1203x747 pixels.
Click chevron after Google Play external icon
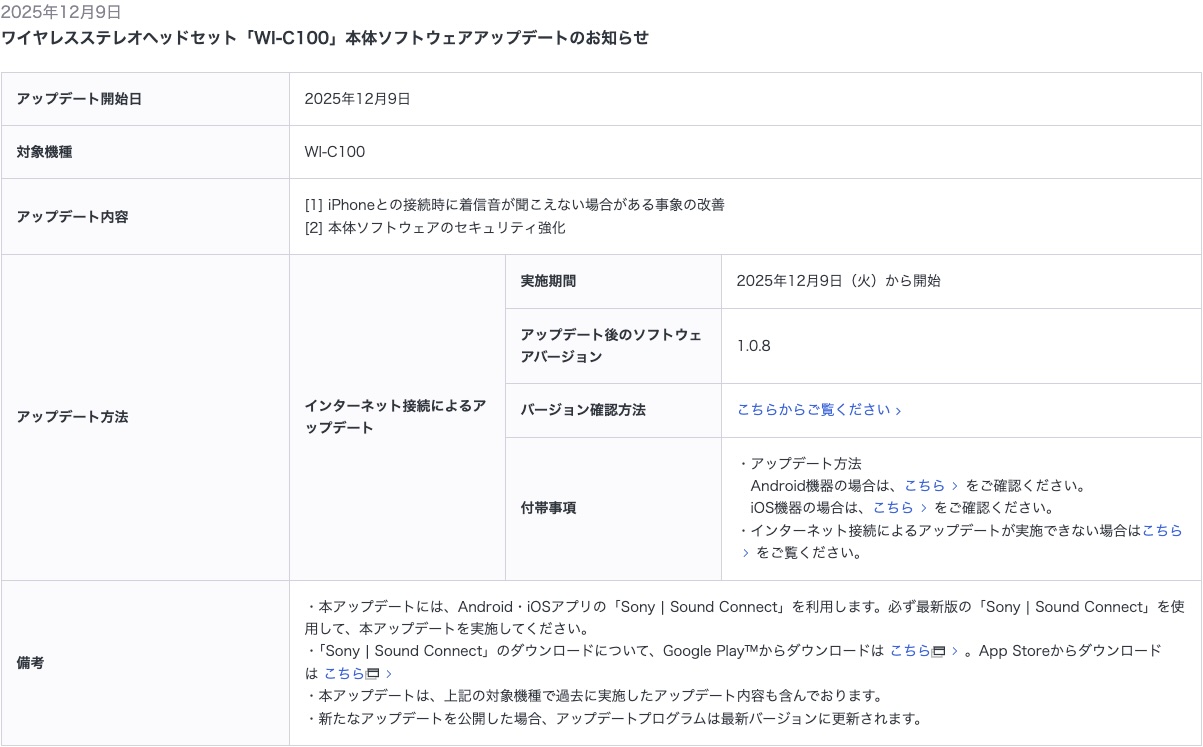[x=956, y=652]
